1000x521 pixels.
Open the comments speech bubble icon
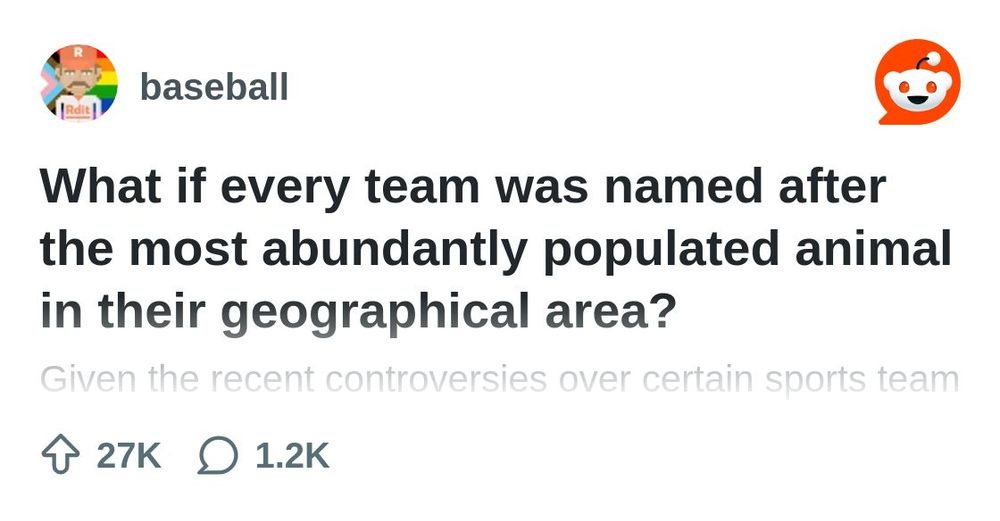tap(217, 455)
